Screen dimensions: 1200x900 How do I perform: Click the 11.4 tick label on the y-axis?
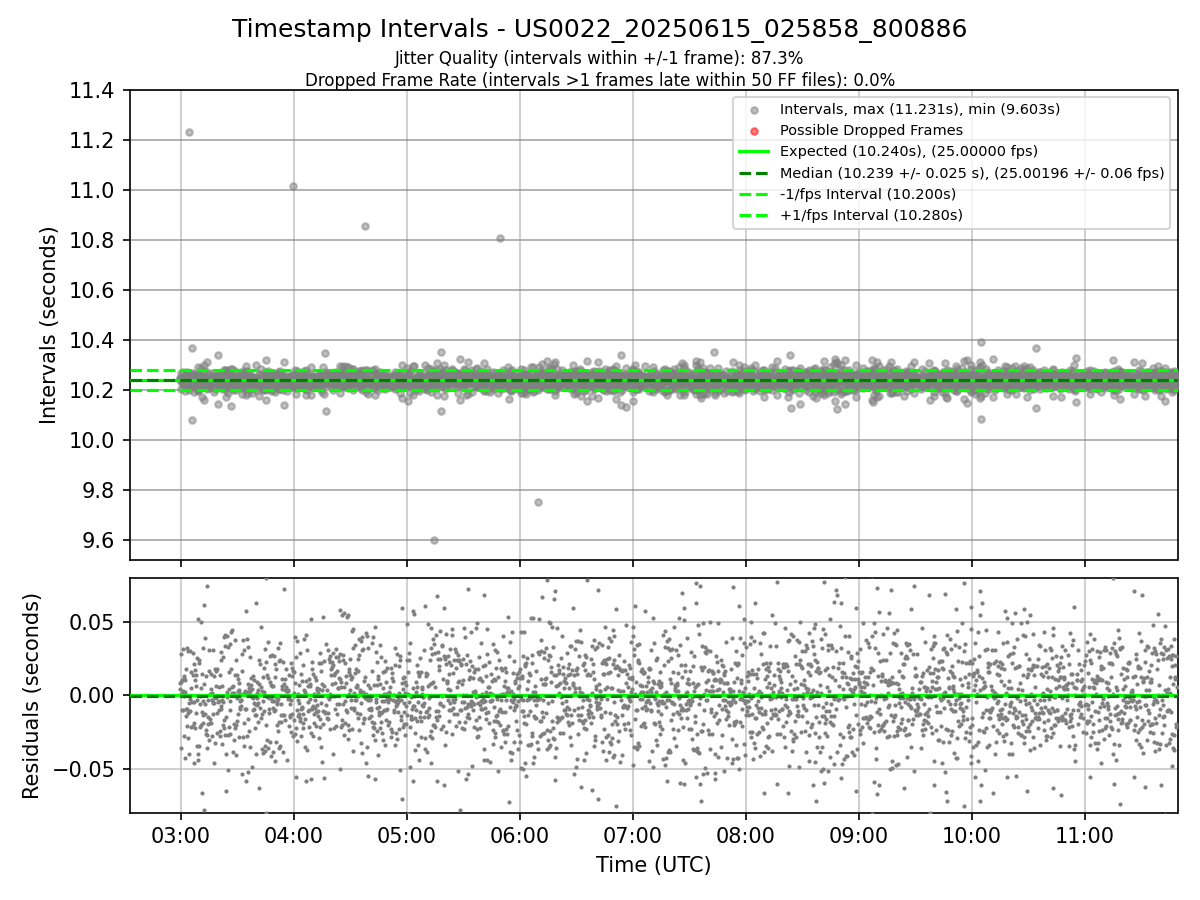tap(94, 91)
